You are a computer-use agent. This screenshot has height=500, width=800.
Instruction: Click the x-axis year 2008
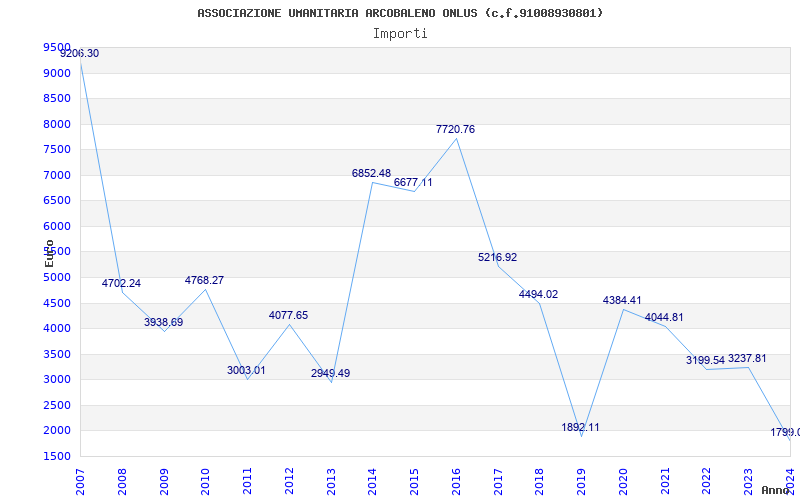122,482
